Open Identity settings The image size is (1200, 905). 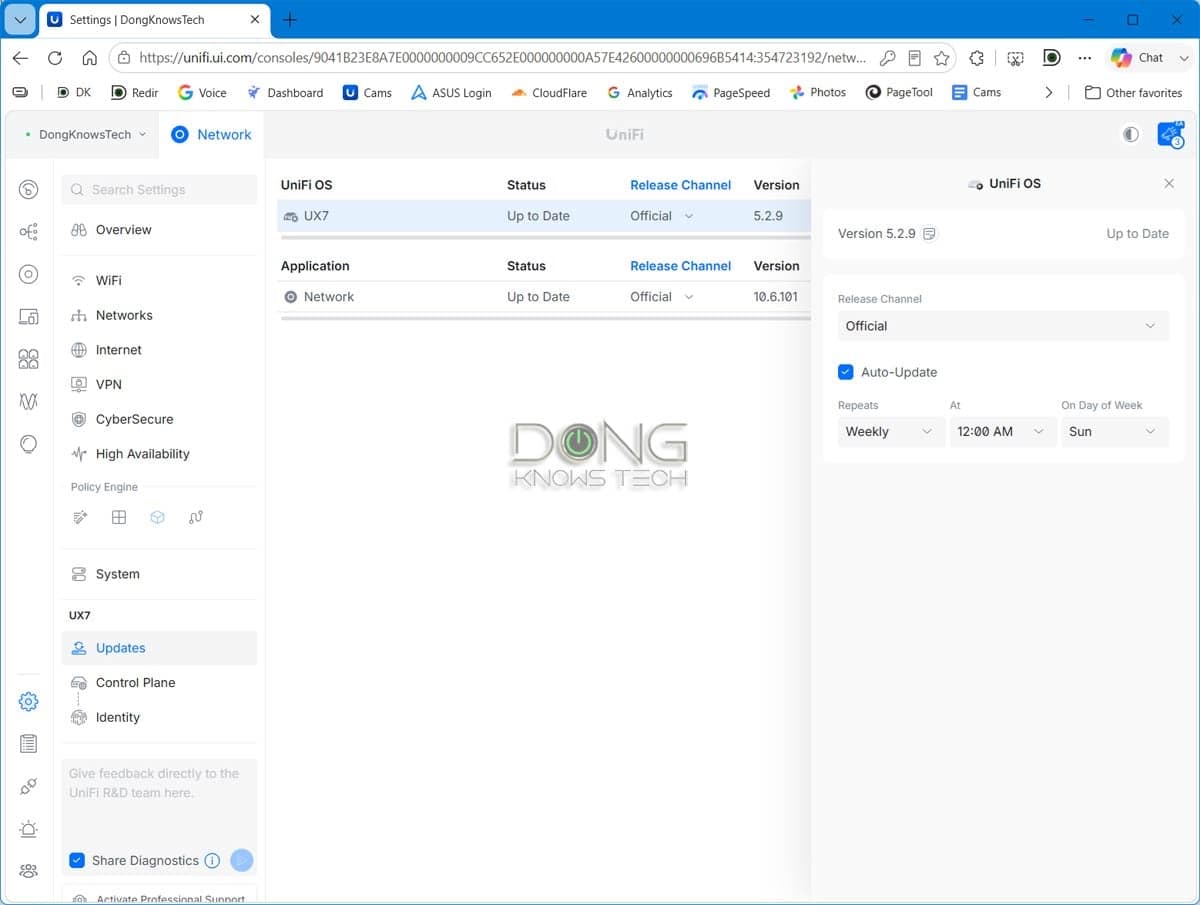point(159,717)
